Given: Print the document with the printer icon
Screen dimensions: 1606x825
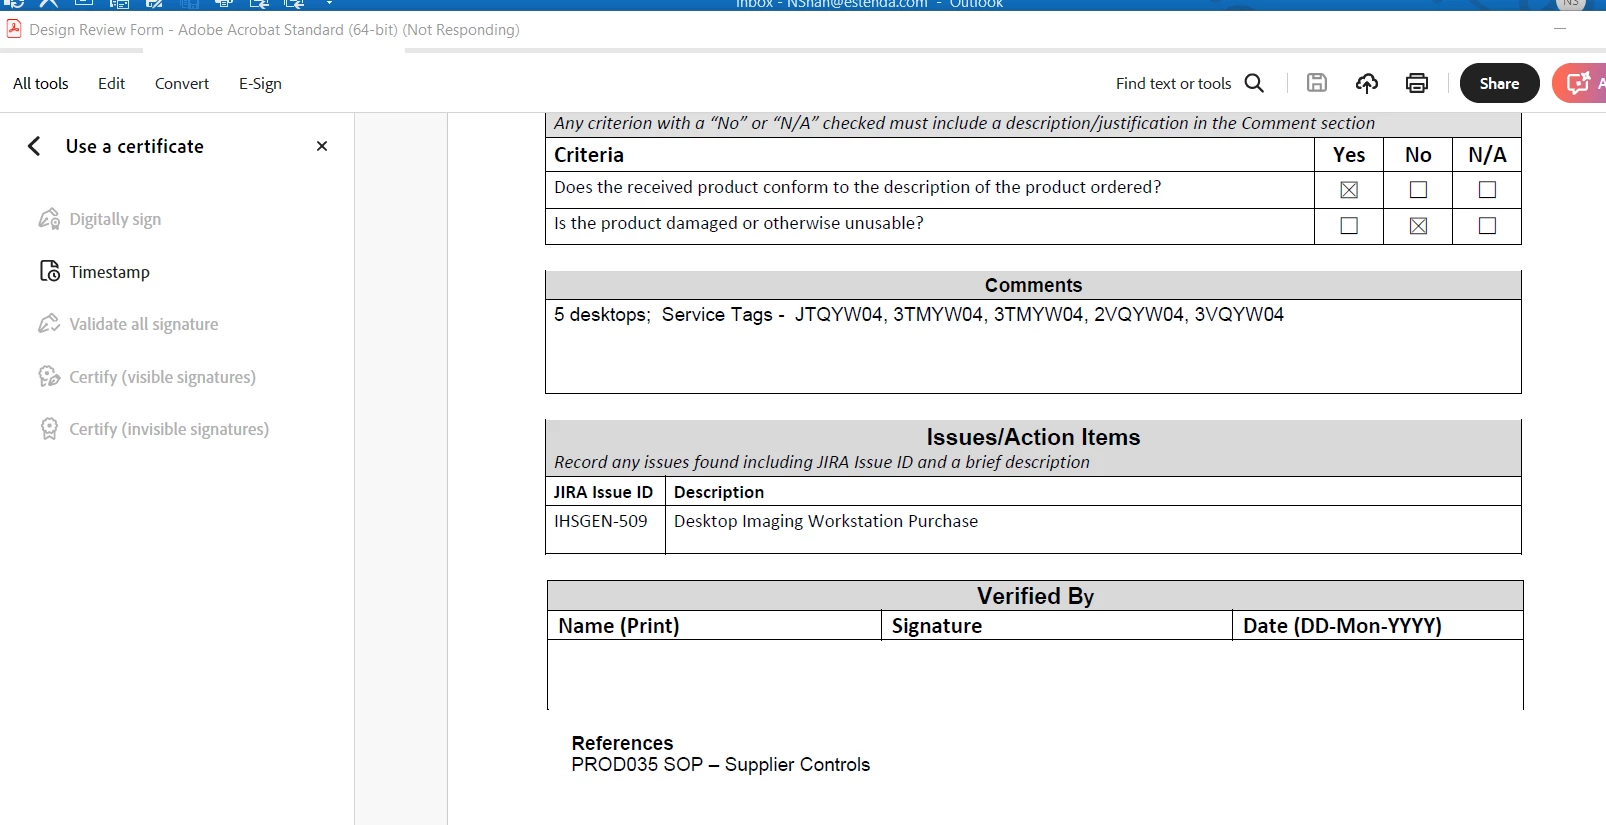Looking at the screenshot, I should coord(1417,83).
